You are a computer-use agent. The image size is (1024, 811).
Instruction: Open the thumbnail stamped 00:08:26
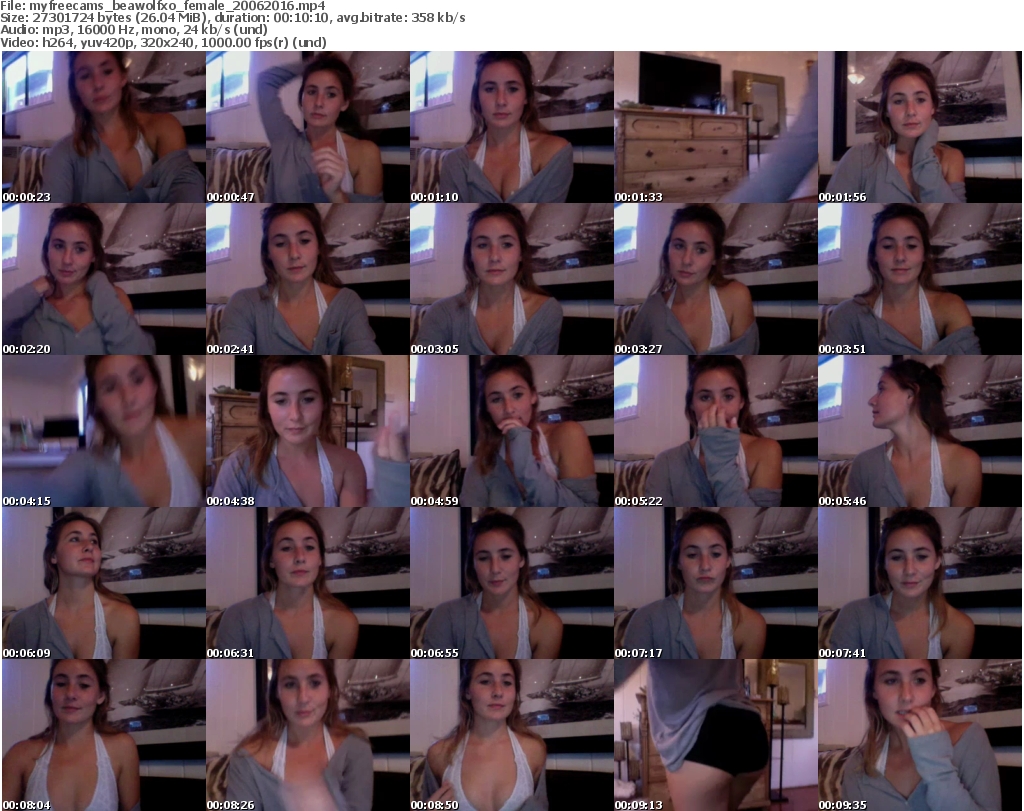308,735
